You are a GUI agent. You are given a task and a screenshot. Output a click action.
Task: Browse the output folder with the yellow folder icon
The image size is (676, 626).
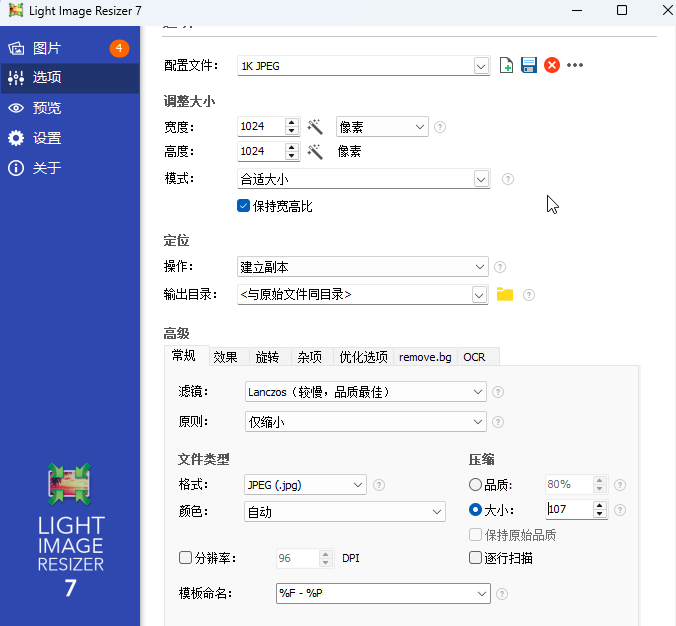coord(505,294)
